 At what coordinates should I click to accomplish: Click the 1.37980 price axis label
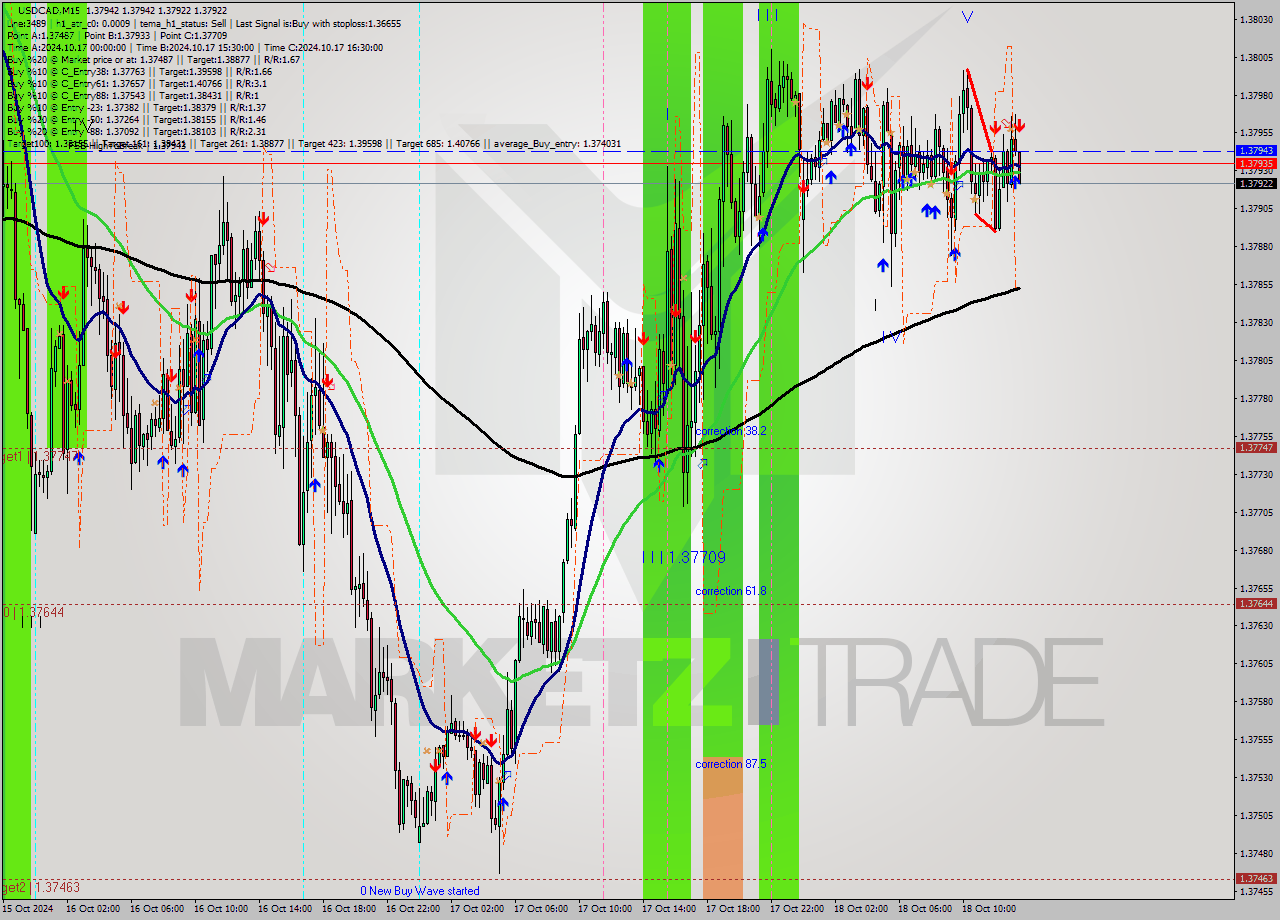tap(1257, 96)
